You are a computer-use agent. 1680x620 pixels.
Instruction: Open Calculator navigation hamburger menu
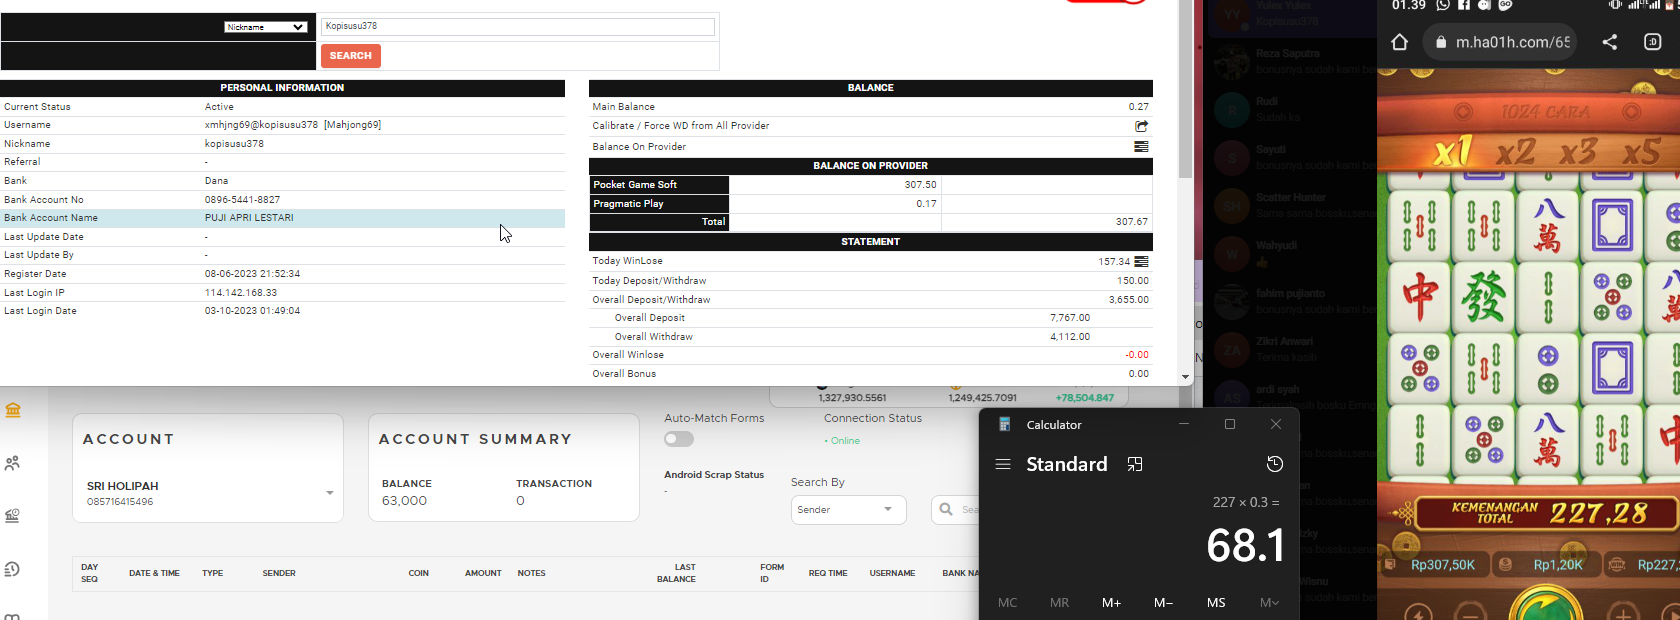(x=1003, y=464)
